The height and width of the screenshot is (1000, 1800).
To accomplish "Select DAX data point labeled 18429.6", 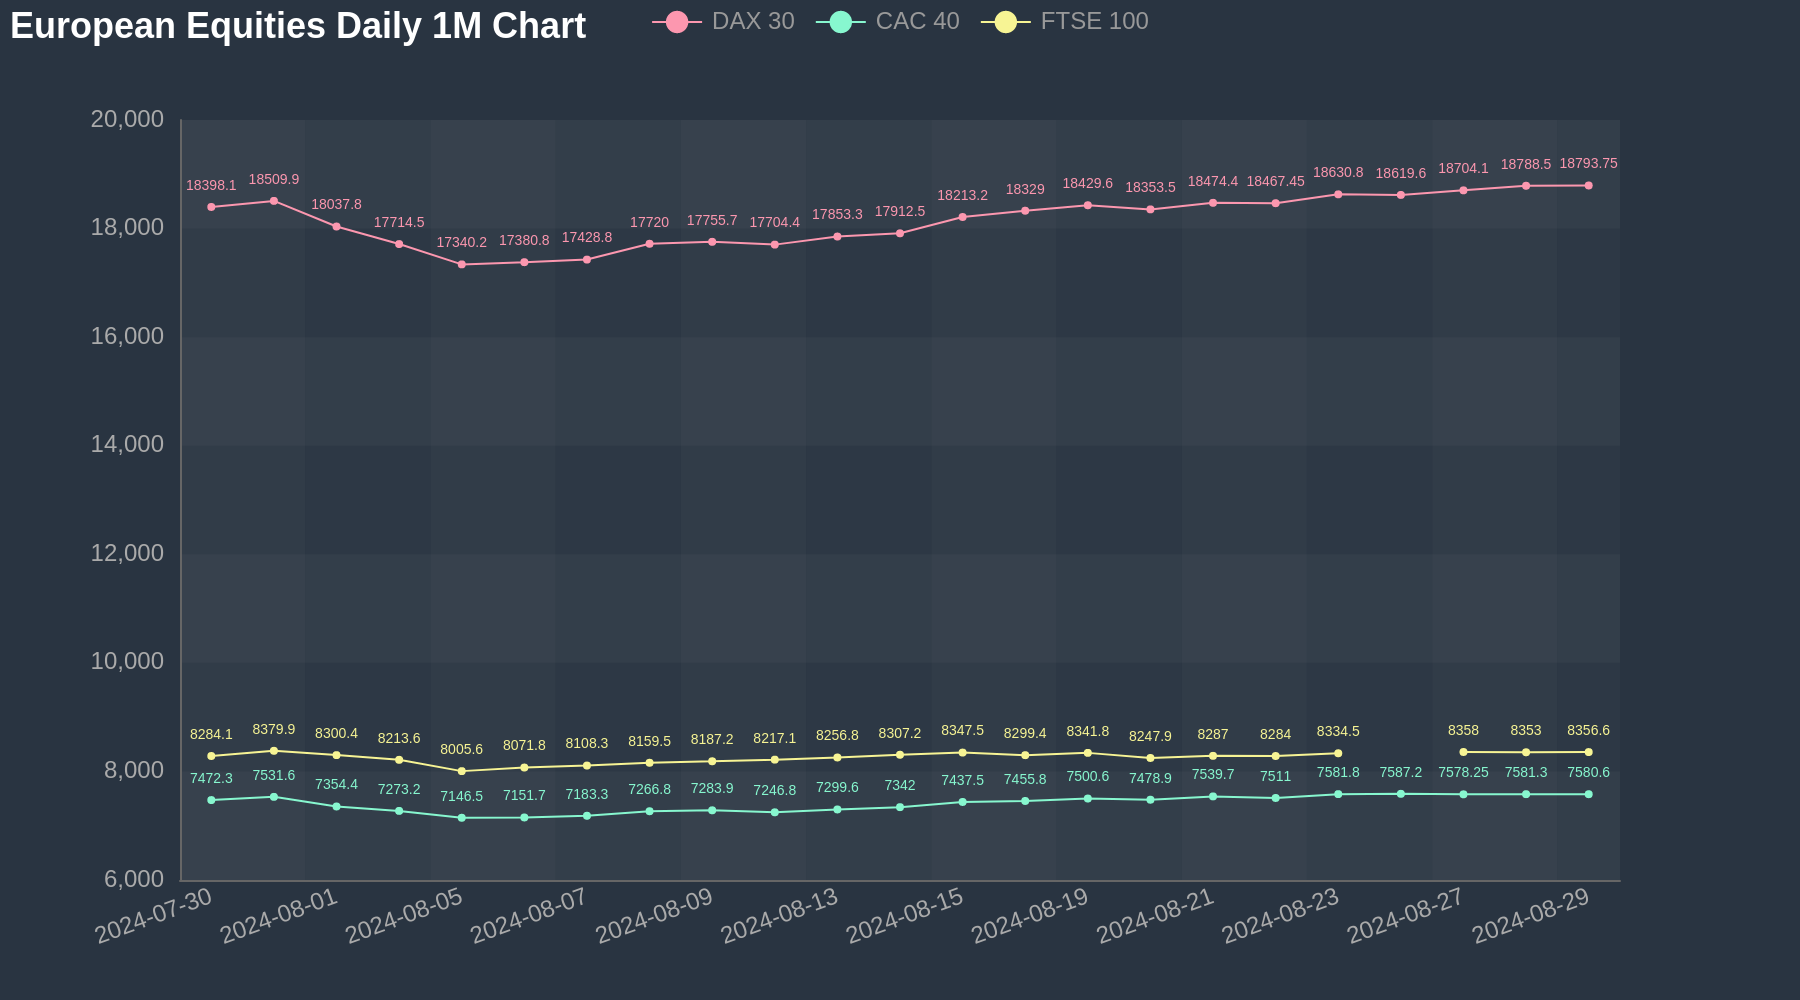I will [x=1088, y=205].
